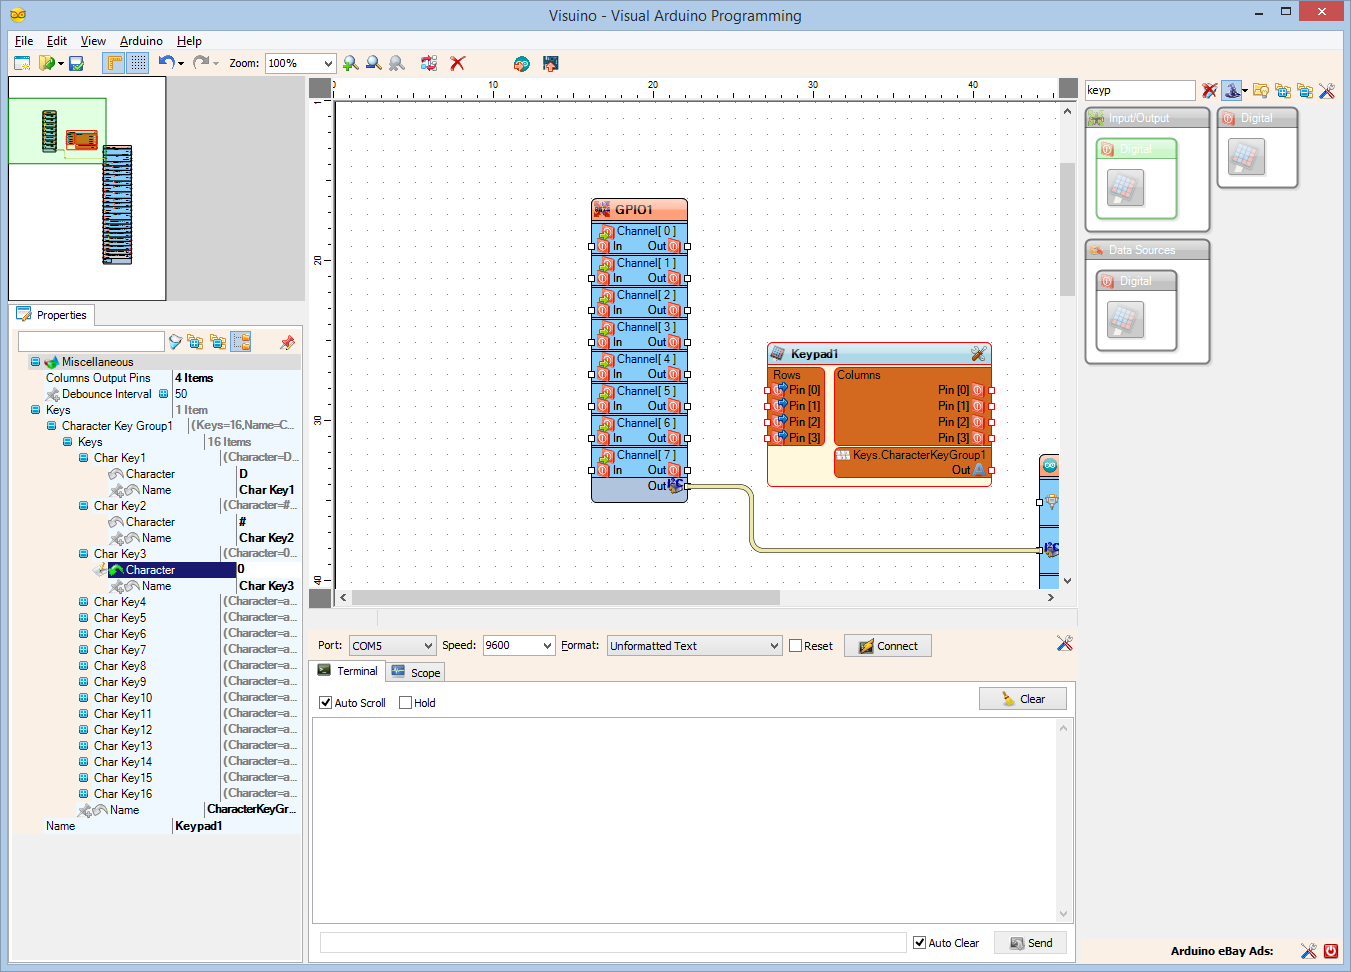Enable Hold in the Terminal panel

pyautogui.click(x=405, y=702)
